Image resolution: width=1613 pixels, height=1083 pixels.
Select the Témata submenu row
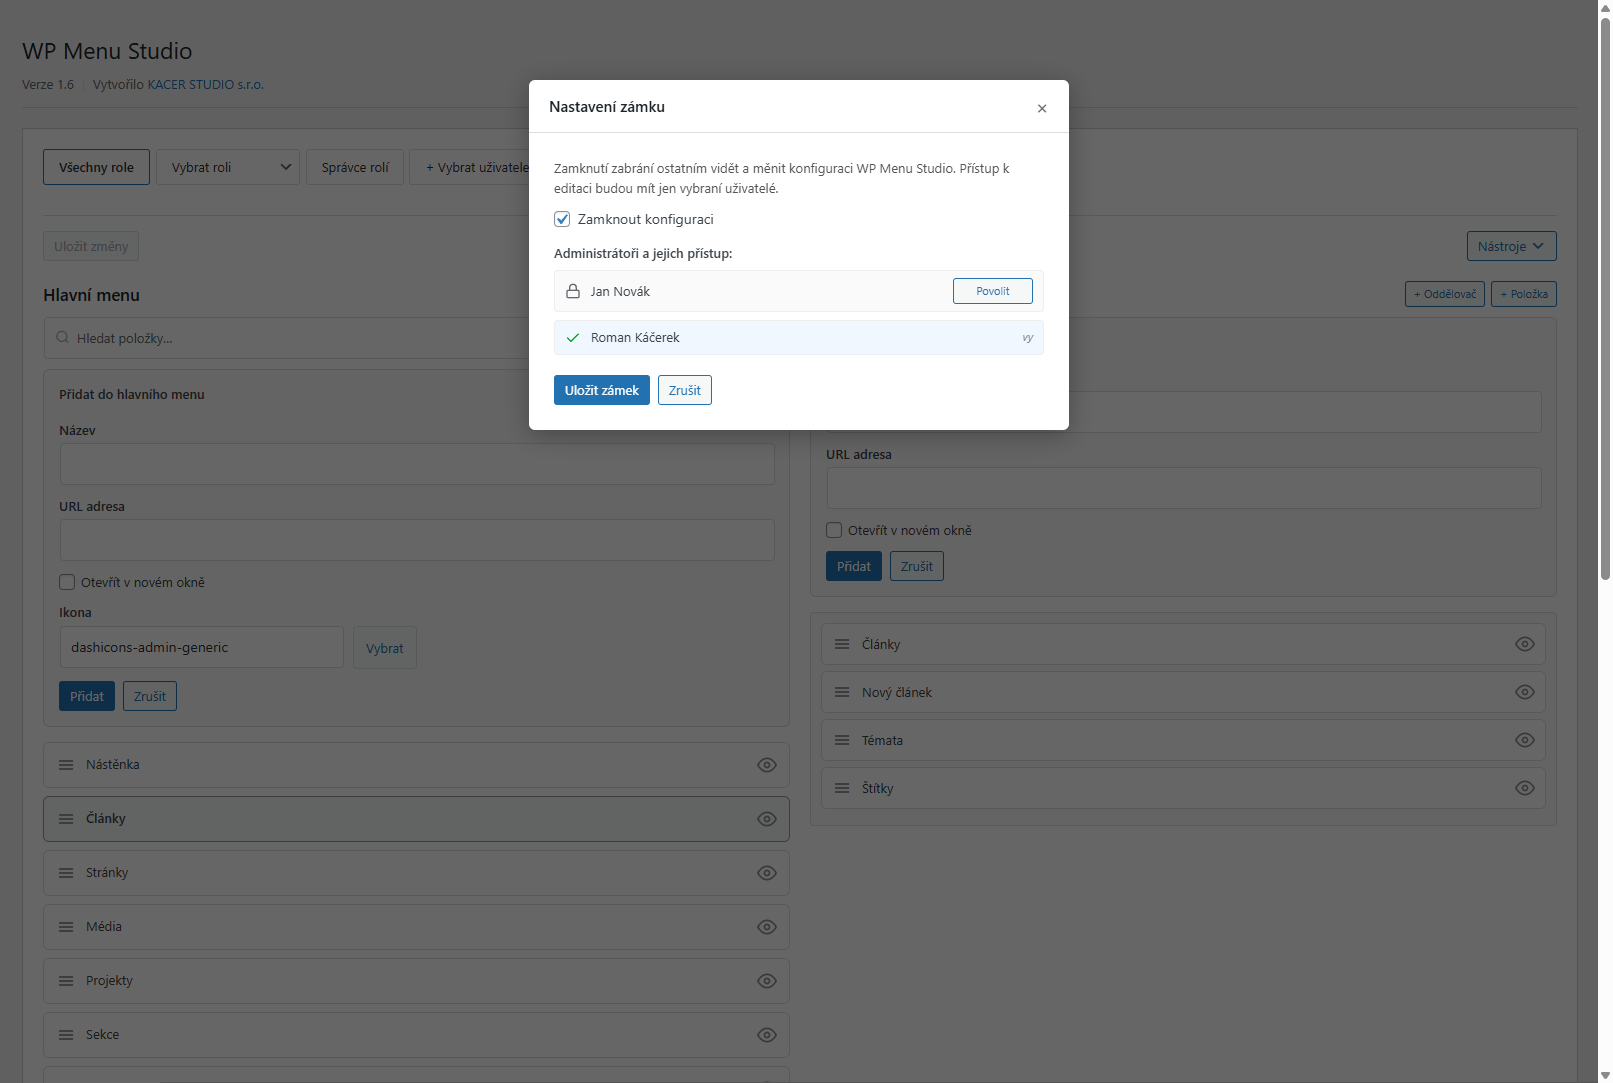[x=1184, y=740]
